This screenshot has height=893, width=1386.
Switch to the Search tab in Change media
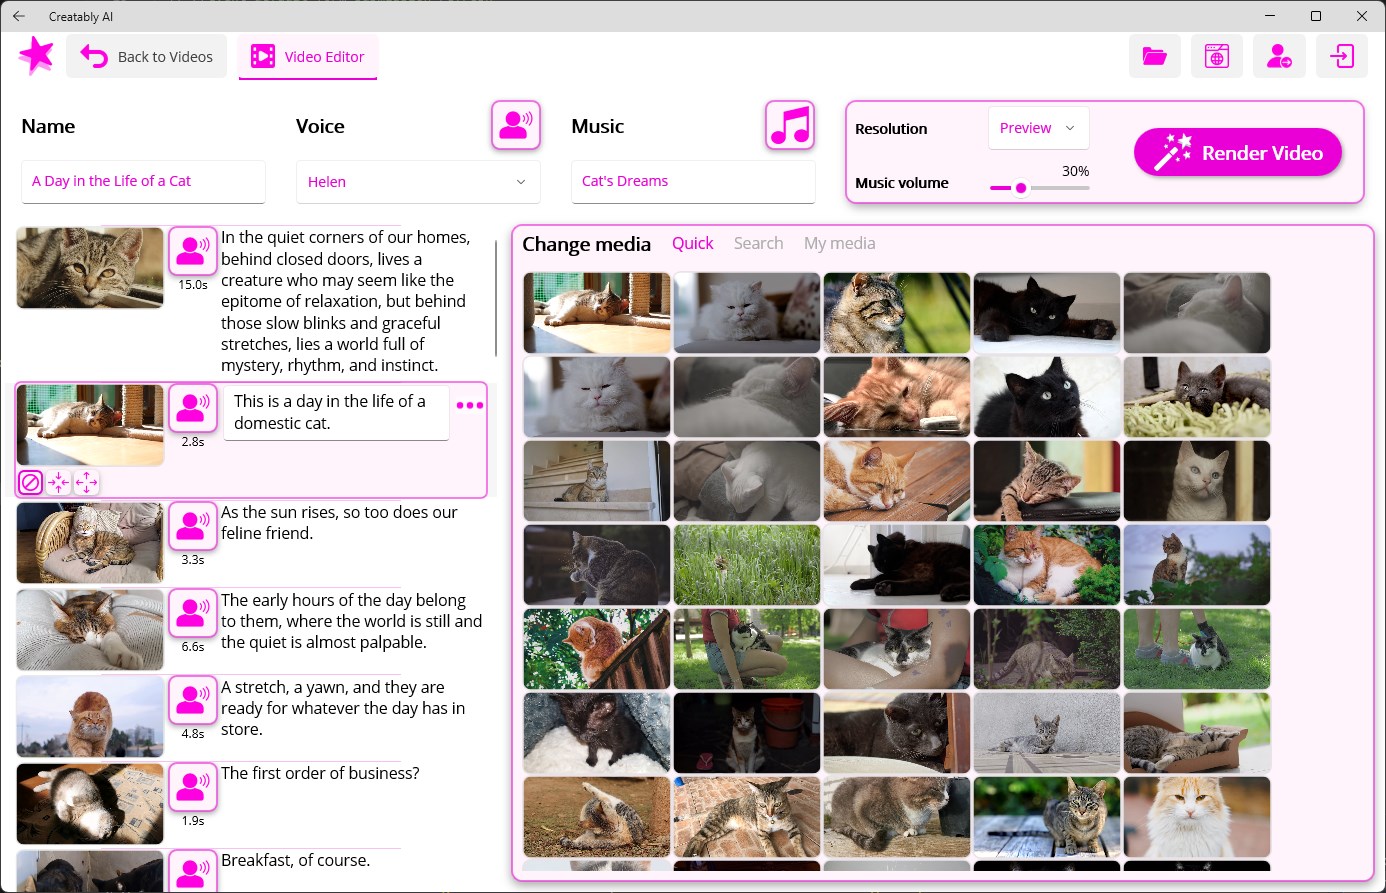[x=758, y=243]
